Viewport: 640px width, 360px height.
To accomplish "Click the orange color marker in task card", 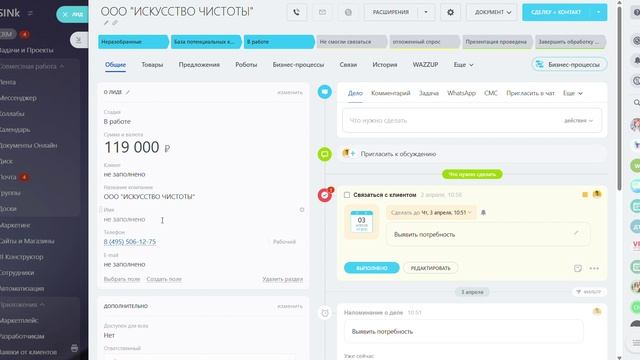I will [x=585, y=195].
